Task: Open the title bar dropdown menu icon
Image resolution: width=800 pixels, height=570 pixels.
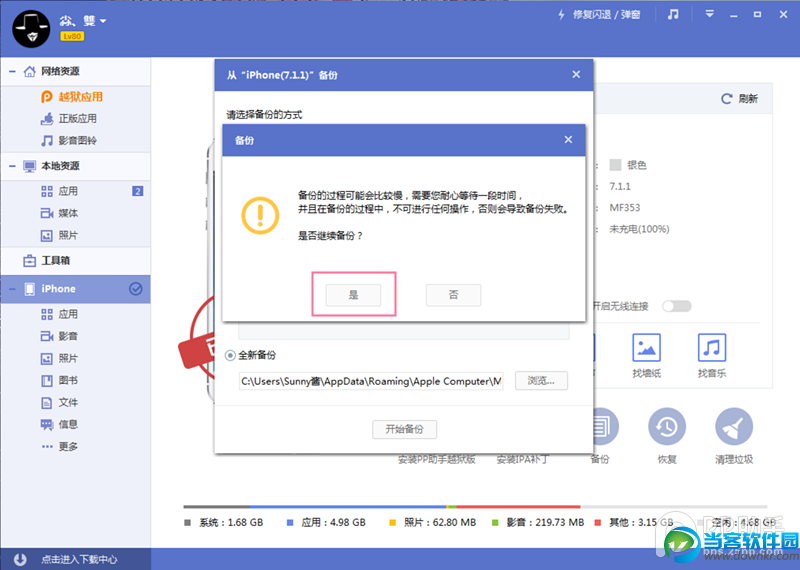Action: click(709, 14)
